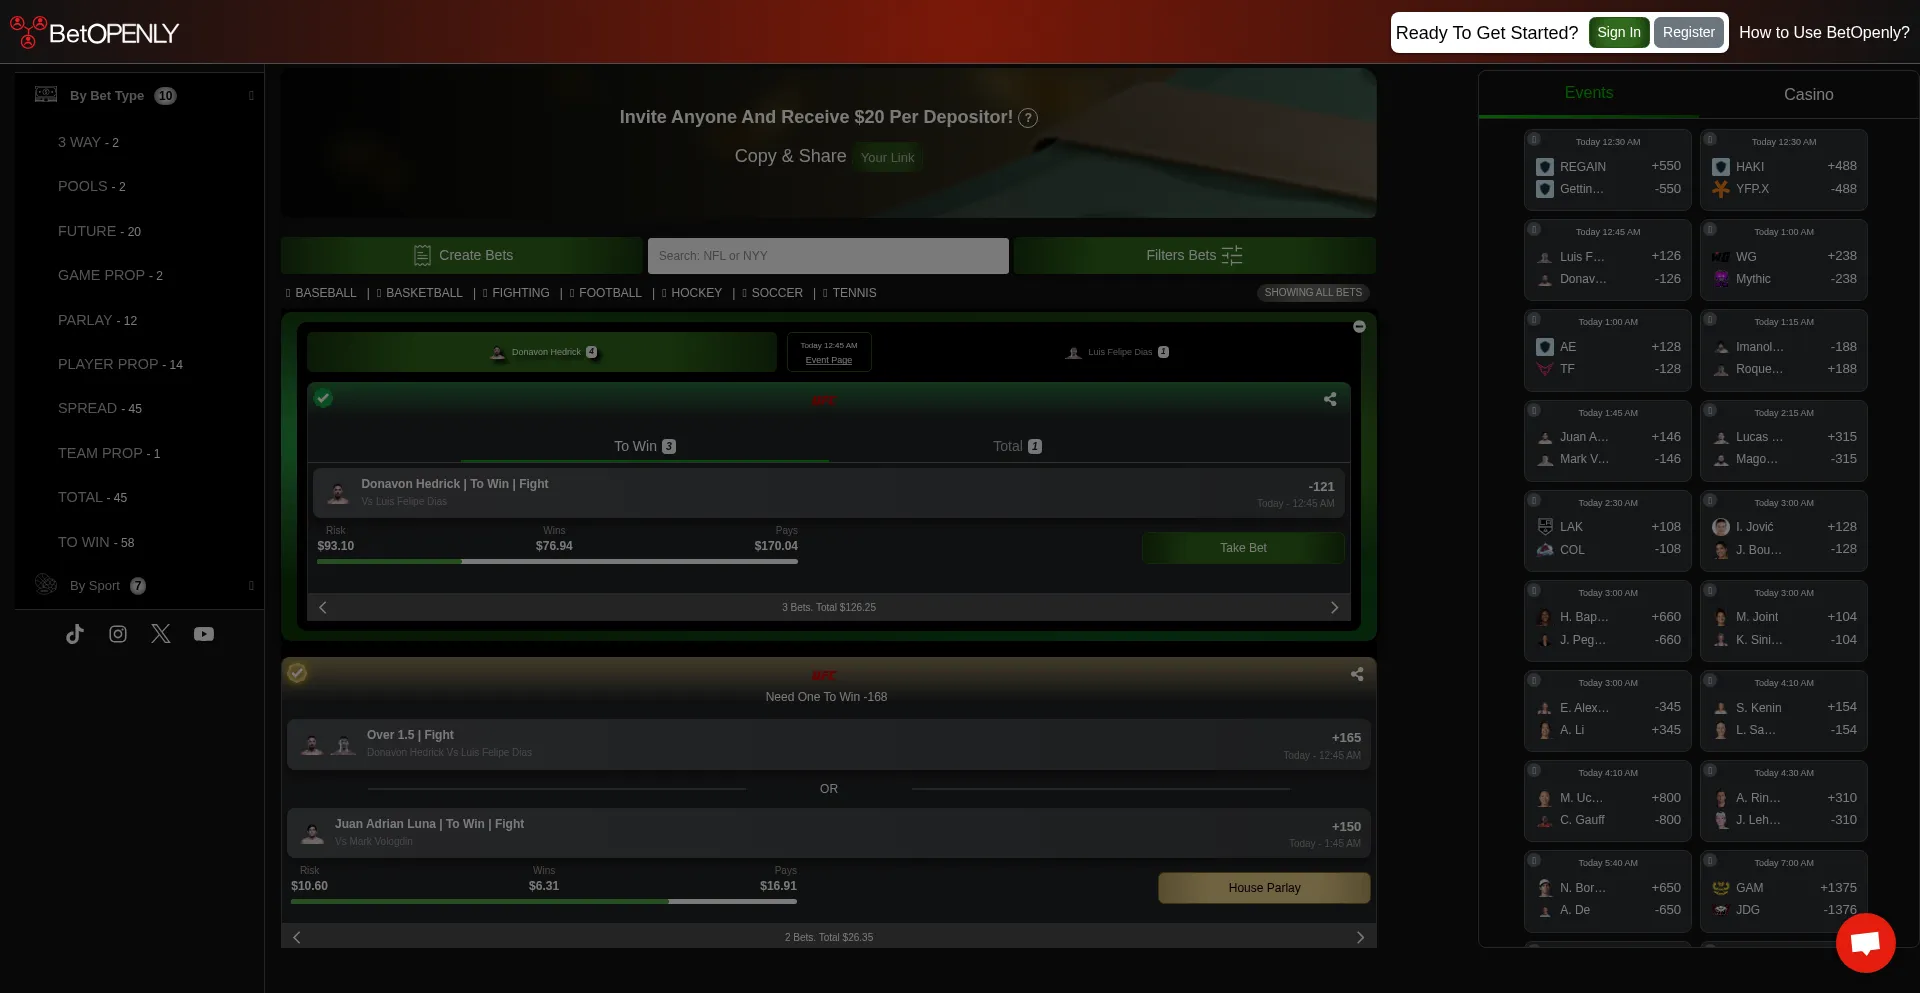Viewport: 1920px width, 993px height.
Task: Collapse the By Bet Type section arrow
Action: (x=251, y=96)
